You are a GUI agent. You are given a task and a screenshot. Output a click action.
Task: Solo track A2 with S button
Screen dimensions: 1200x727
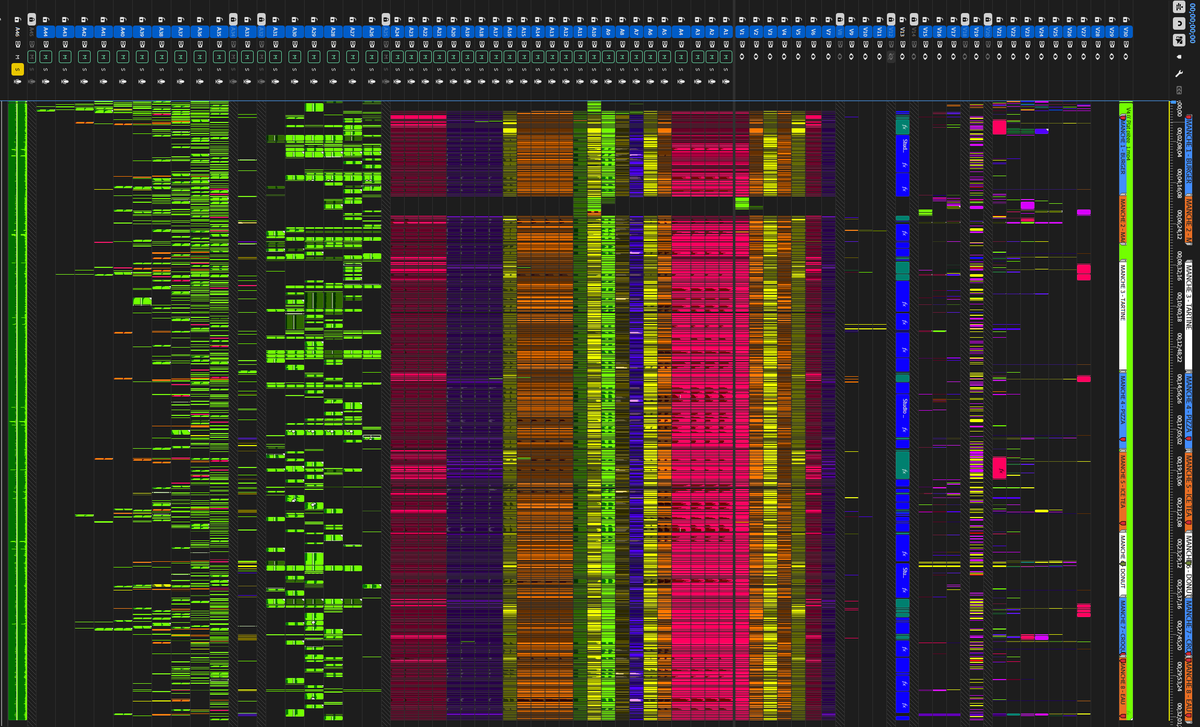pyautogui.click(x=712, y=70)
